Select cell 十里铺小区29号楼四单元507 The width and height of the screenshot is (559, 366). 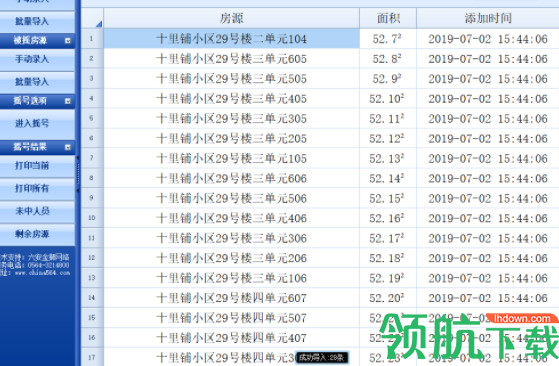(x=231, y=318)
